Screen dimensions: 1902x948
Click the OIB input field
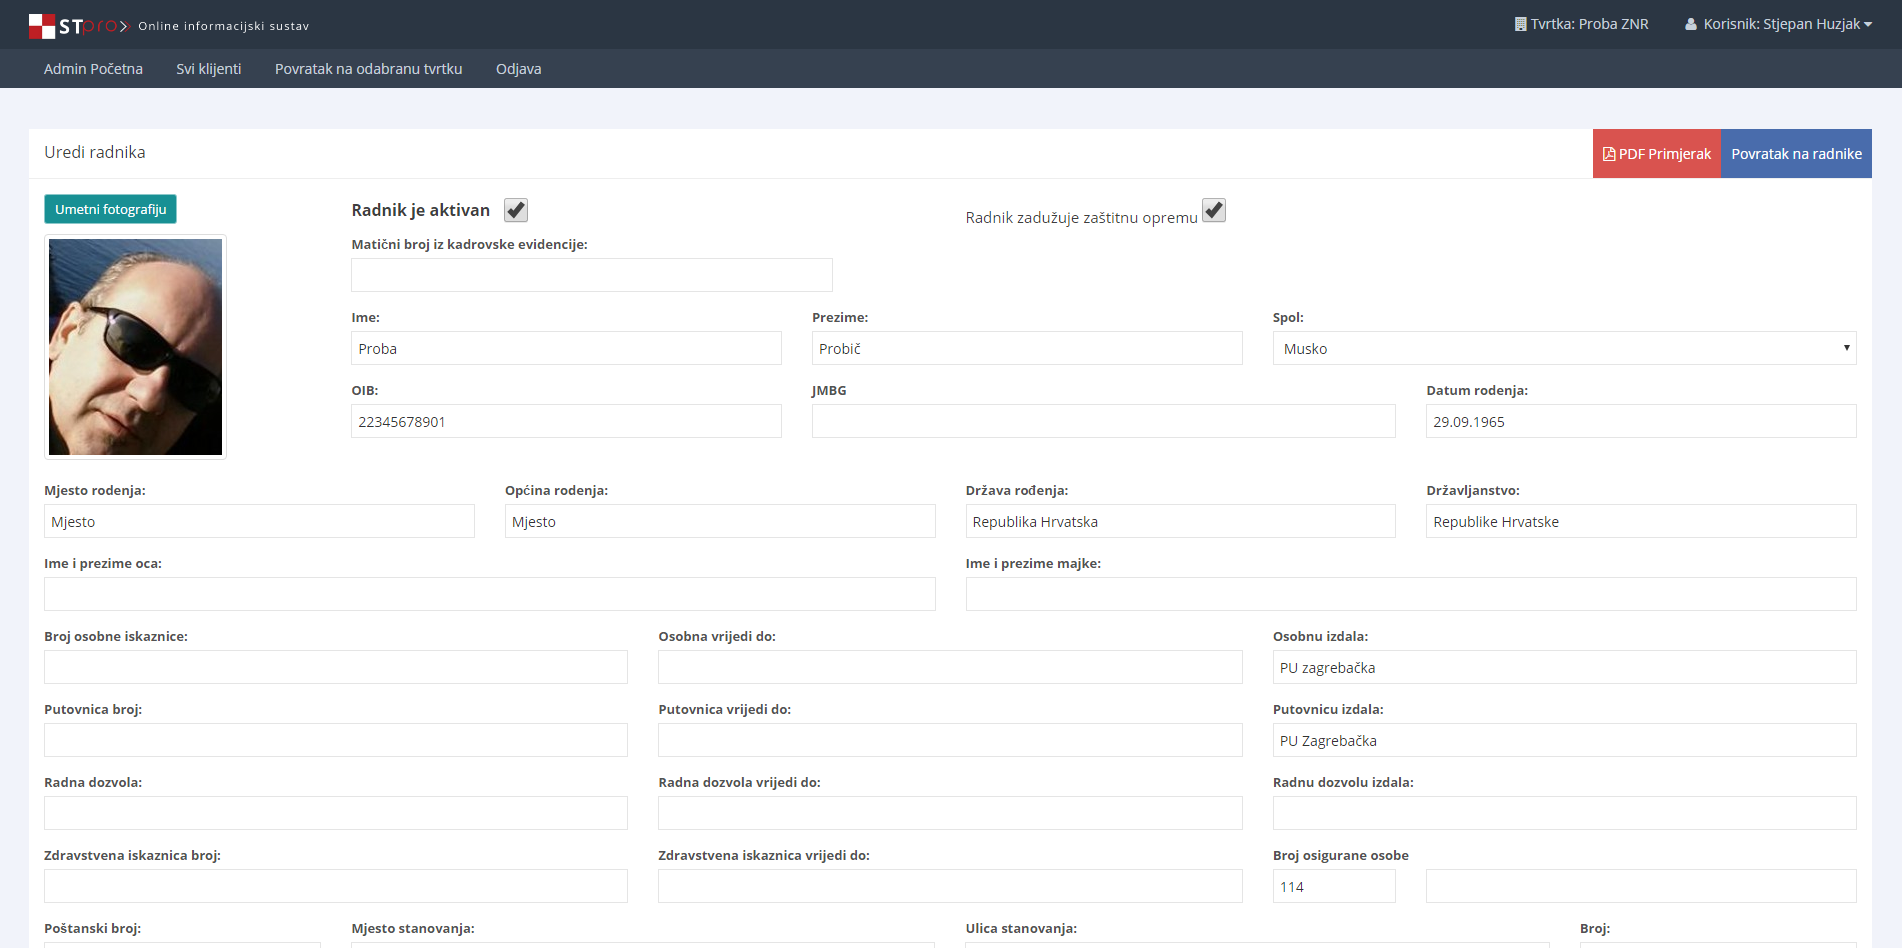tap(566, 421)
